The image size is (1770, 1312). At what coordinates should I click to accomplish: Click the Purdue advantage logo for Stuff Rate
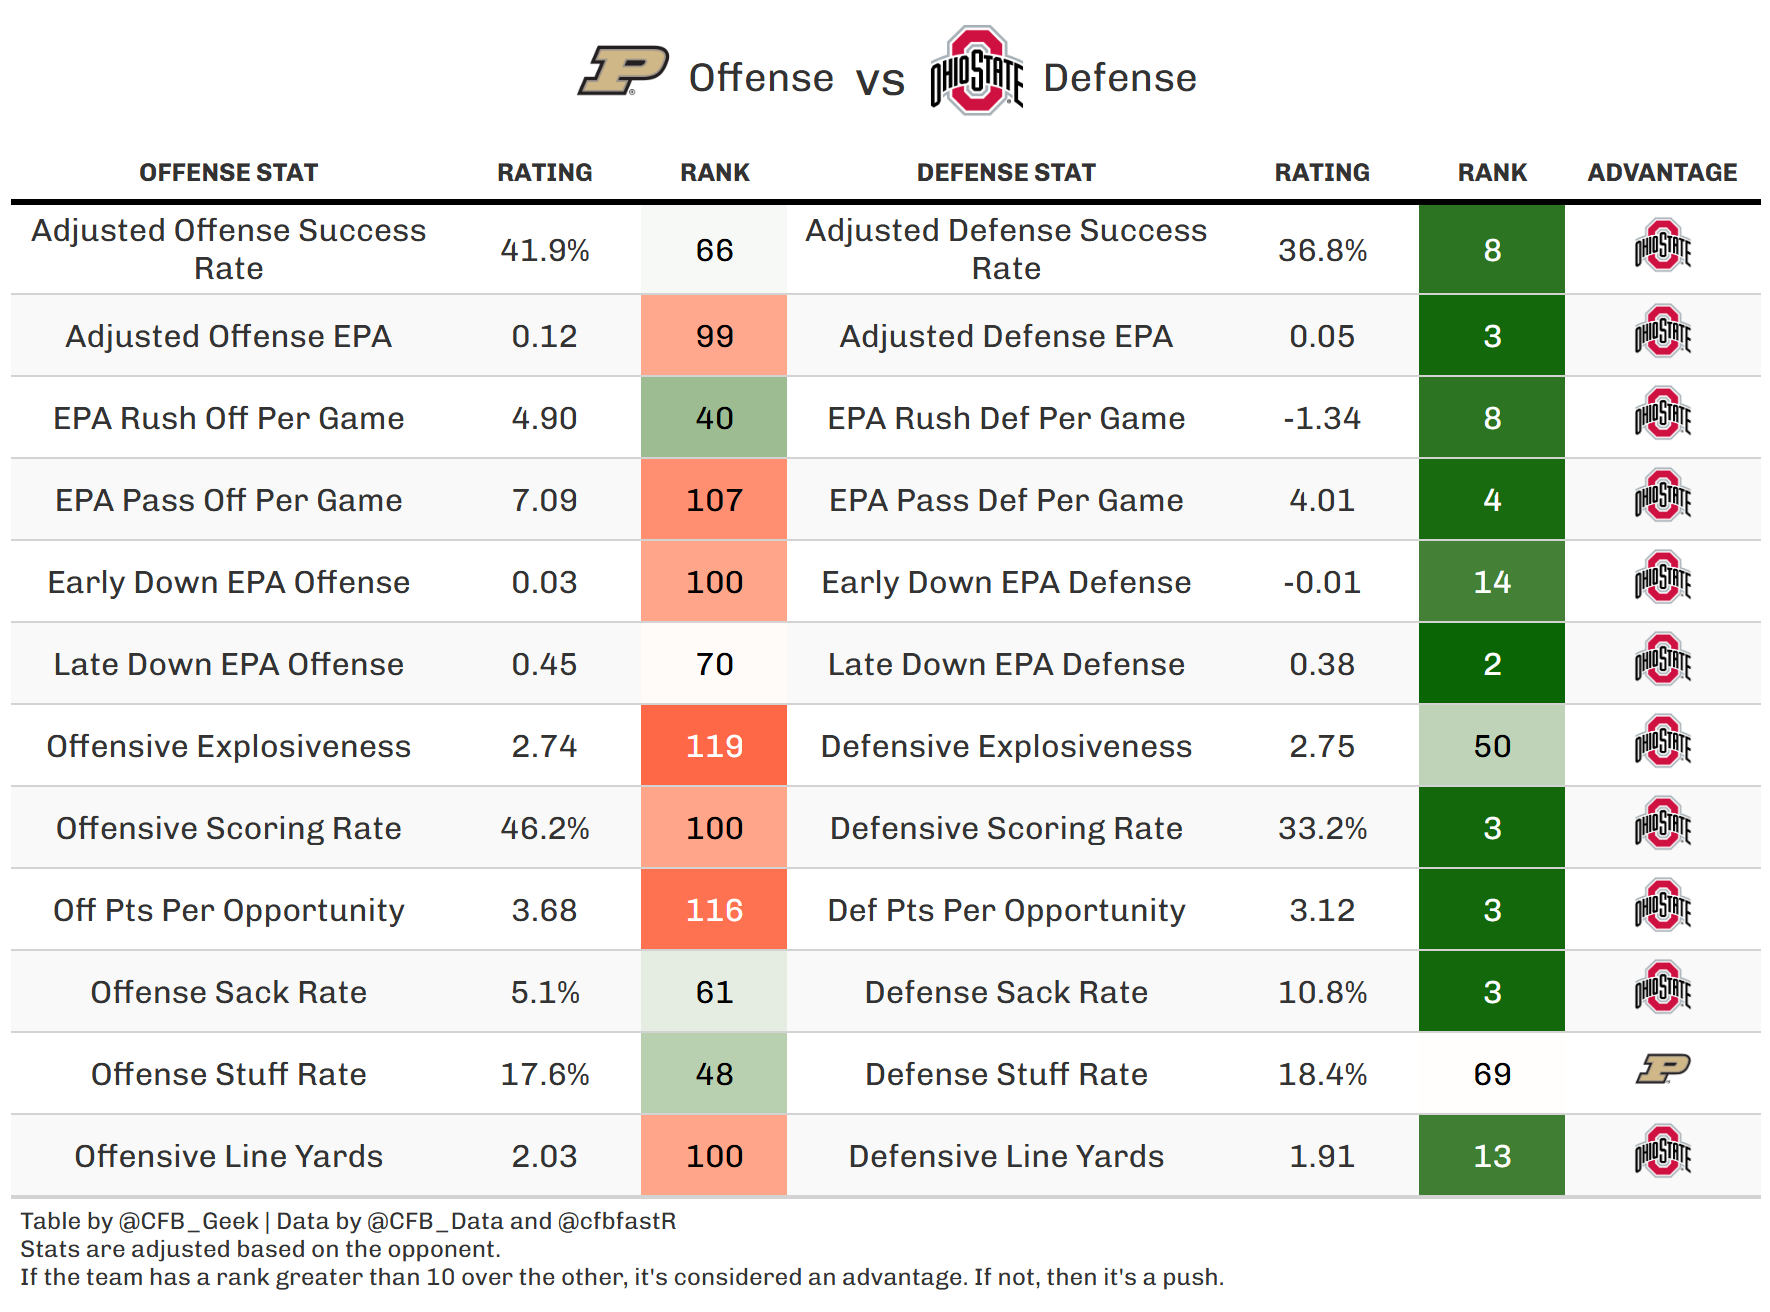click(1662, 1069)
